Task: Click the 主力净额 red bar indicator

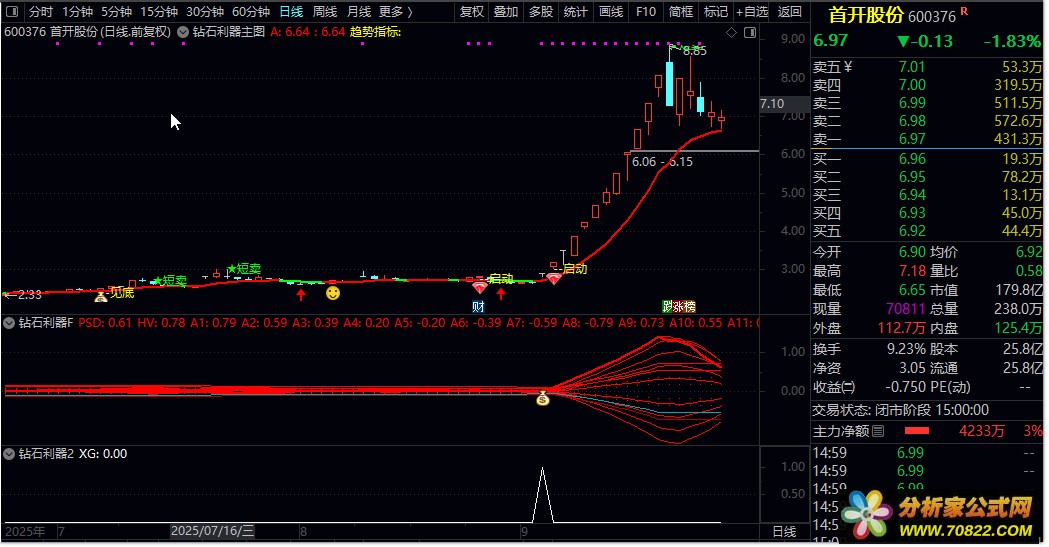Action: pyautogui.click(x=917, y=431)
